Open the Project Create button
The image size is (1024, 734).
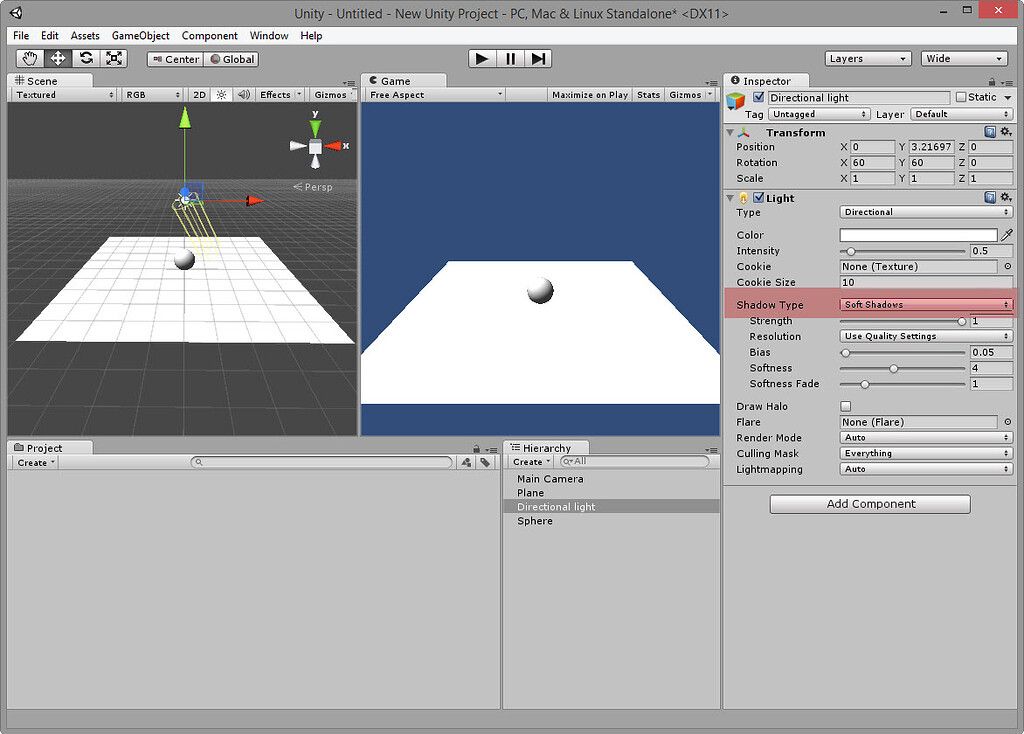click(x=36, y=463)
